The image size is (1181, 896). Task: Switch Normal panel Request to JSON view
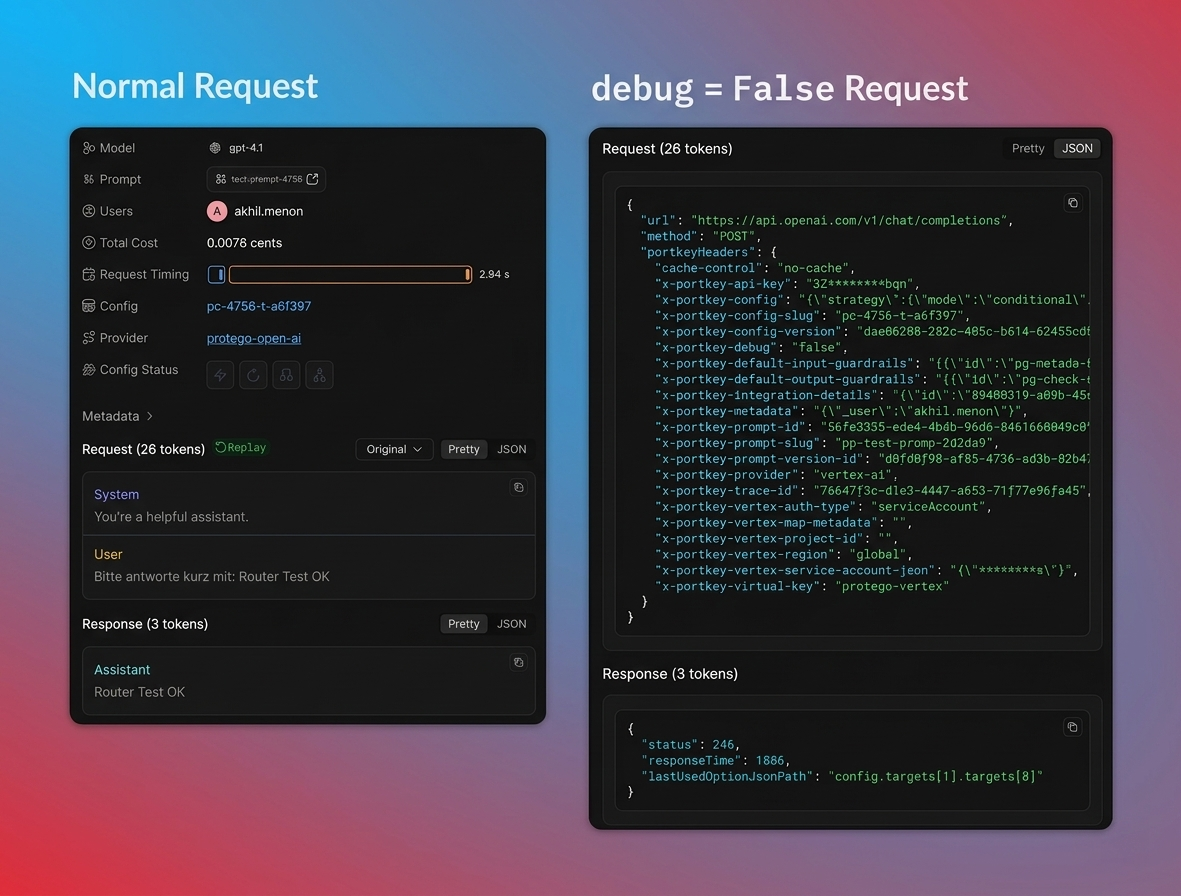[511, 450]
